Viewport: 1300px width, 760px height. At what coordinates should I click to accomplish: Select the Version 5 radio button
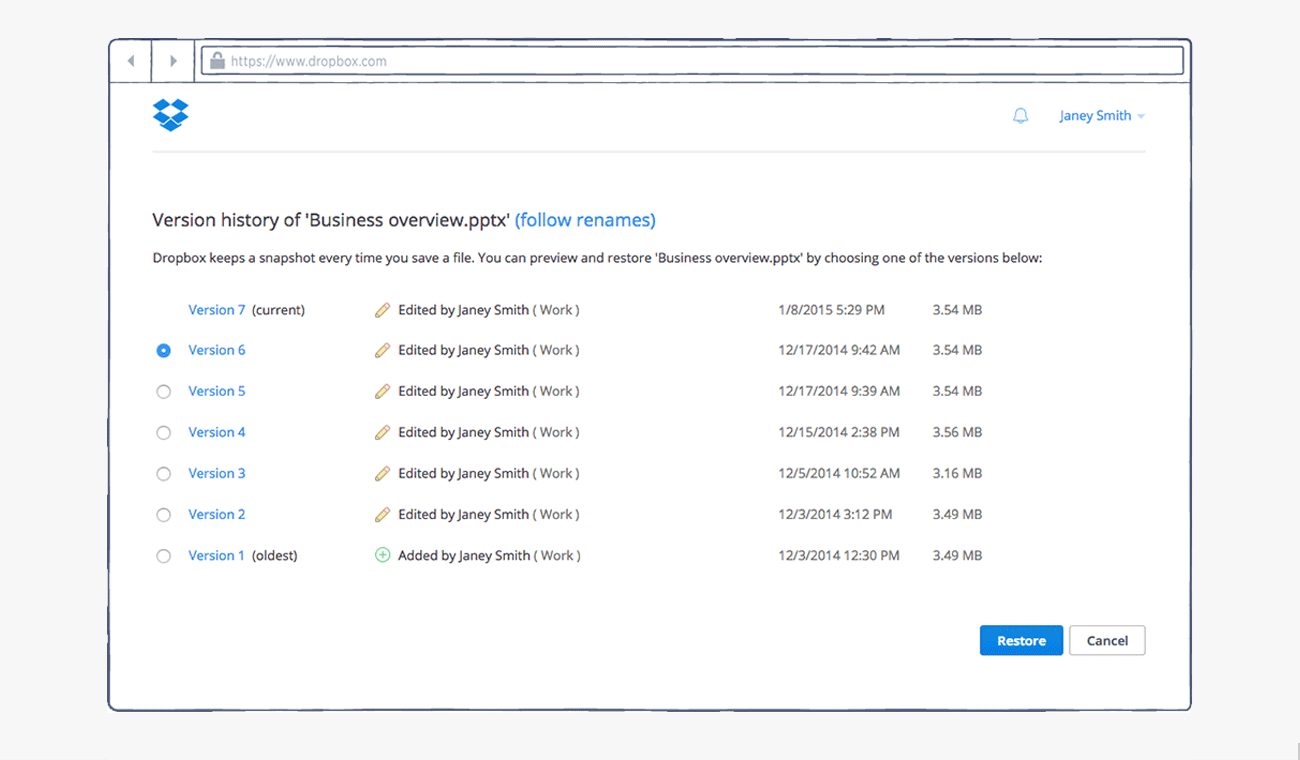coord(164,392)
